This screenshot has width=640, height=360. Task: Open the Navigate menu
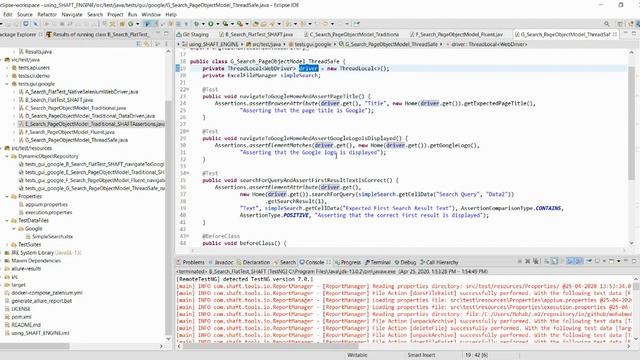pyautogui.click(x=72, y=14)
